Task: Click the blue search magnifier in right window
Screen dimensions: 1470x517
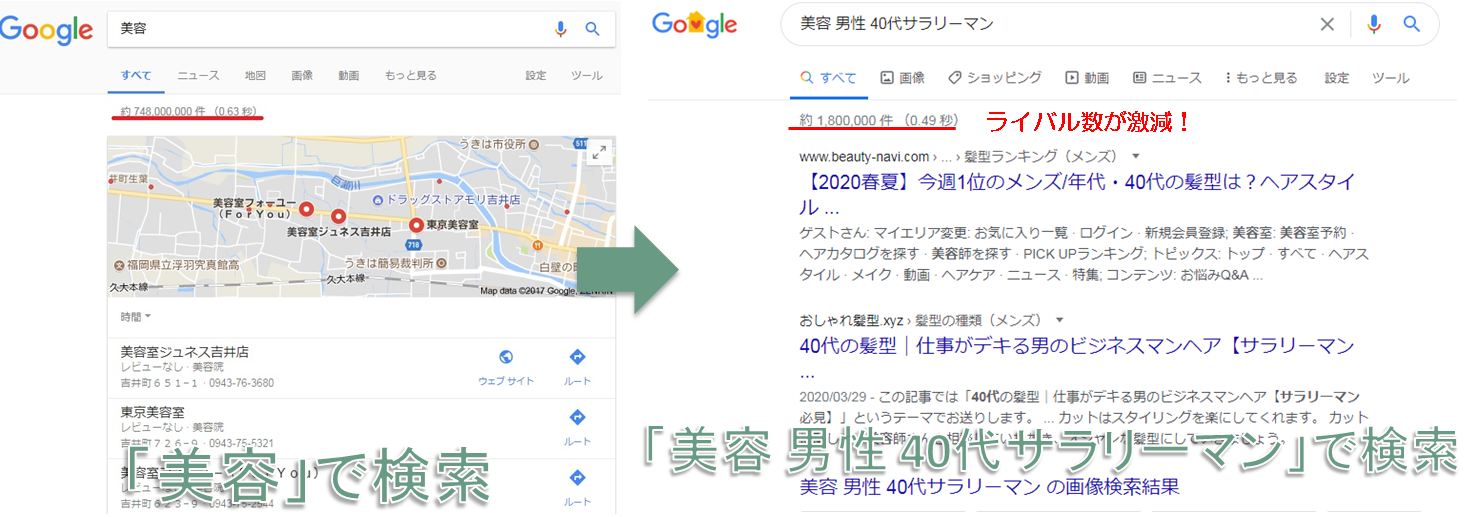Action: pyautogui.click(x=1412, y=24)
